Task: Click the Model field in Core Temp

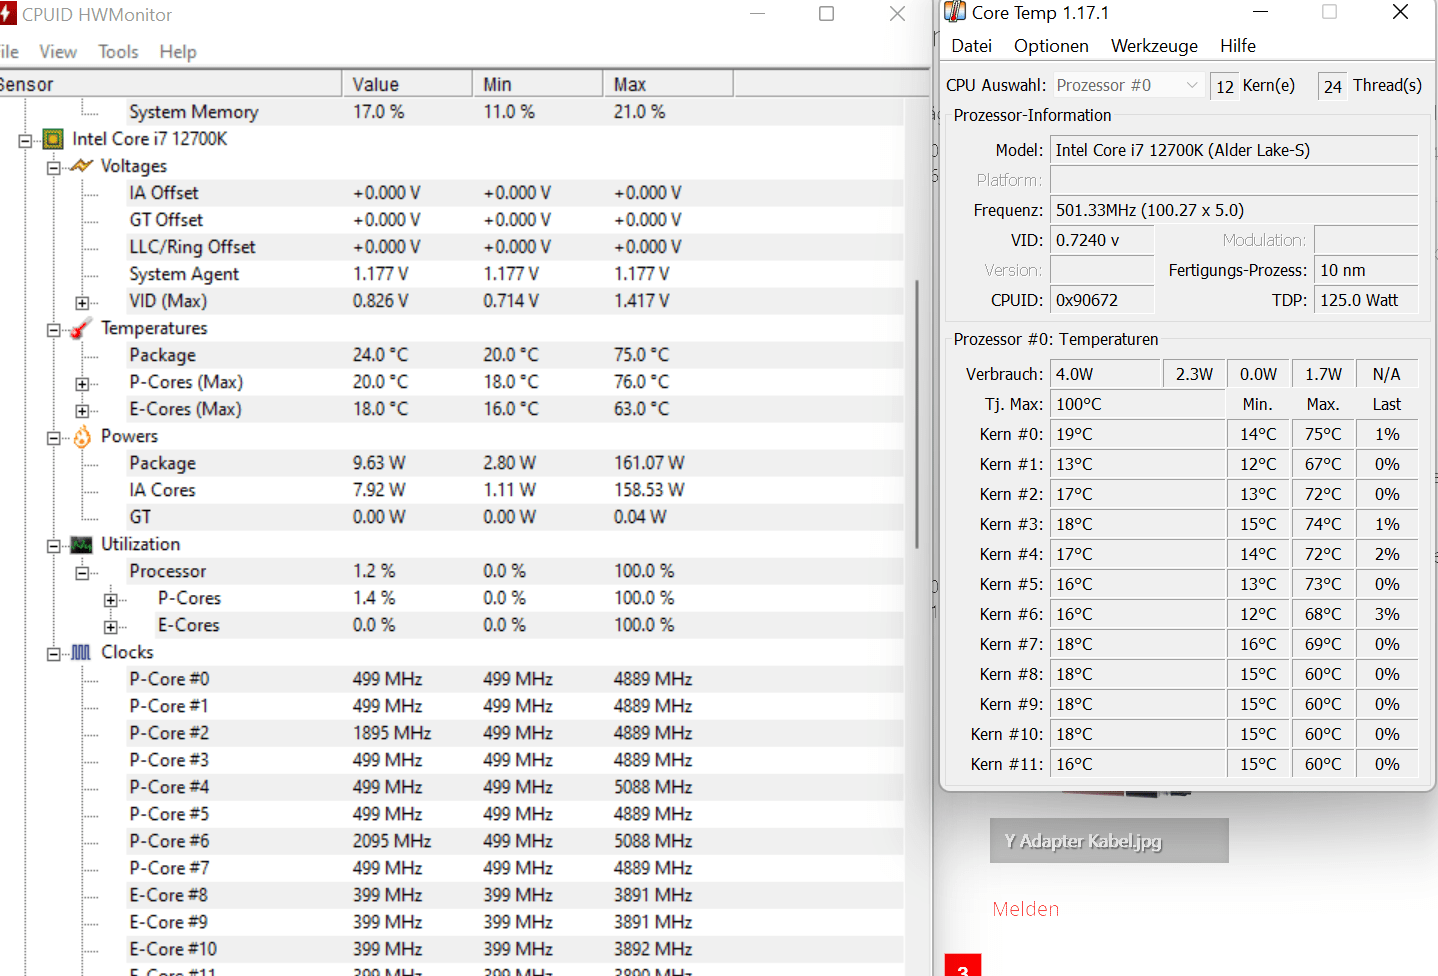Action: click(1234, 150)
